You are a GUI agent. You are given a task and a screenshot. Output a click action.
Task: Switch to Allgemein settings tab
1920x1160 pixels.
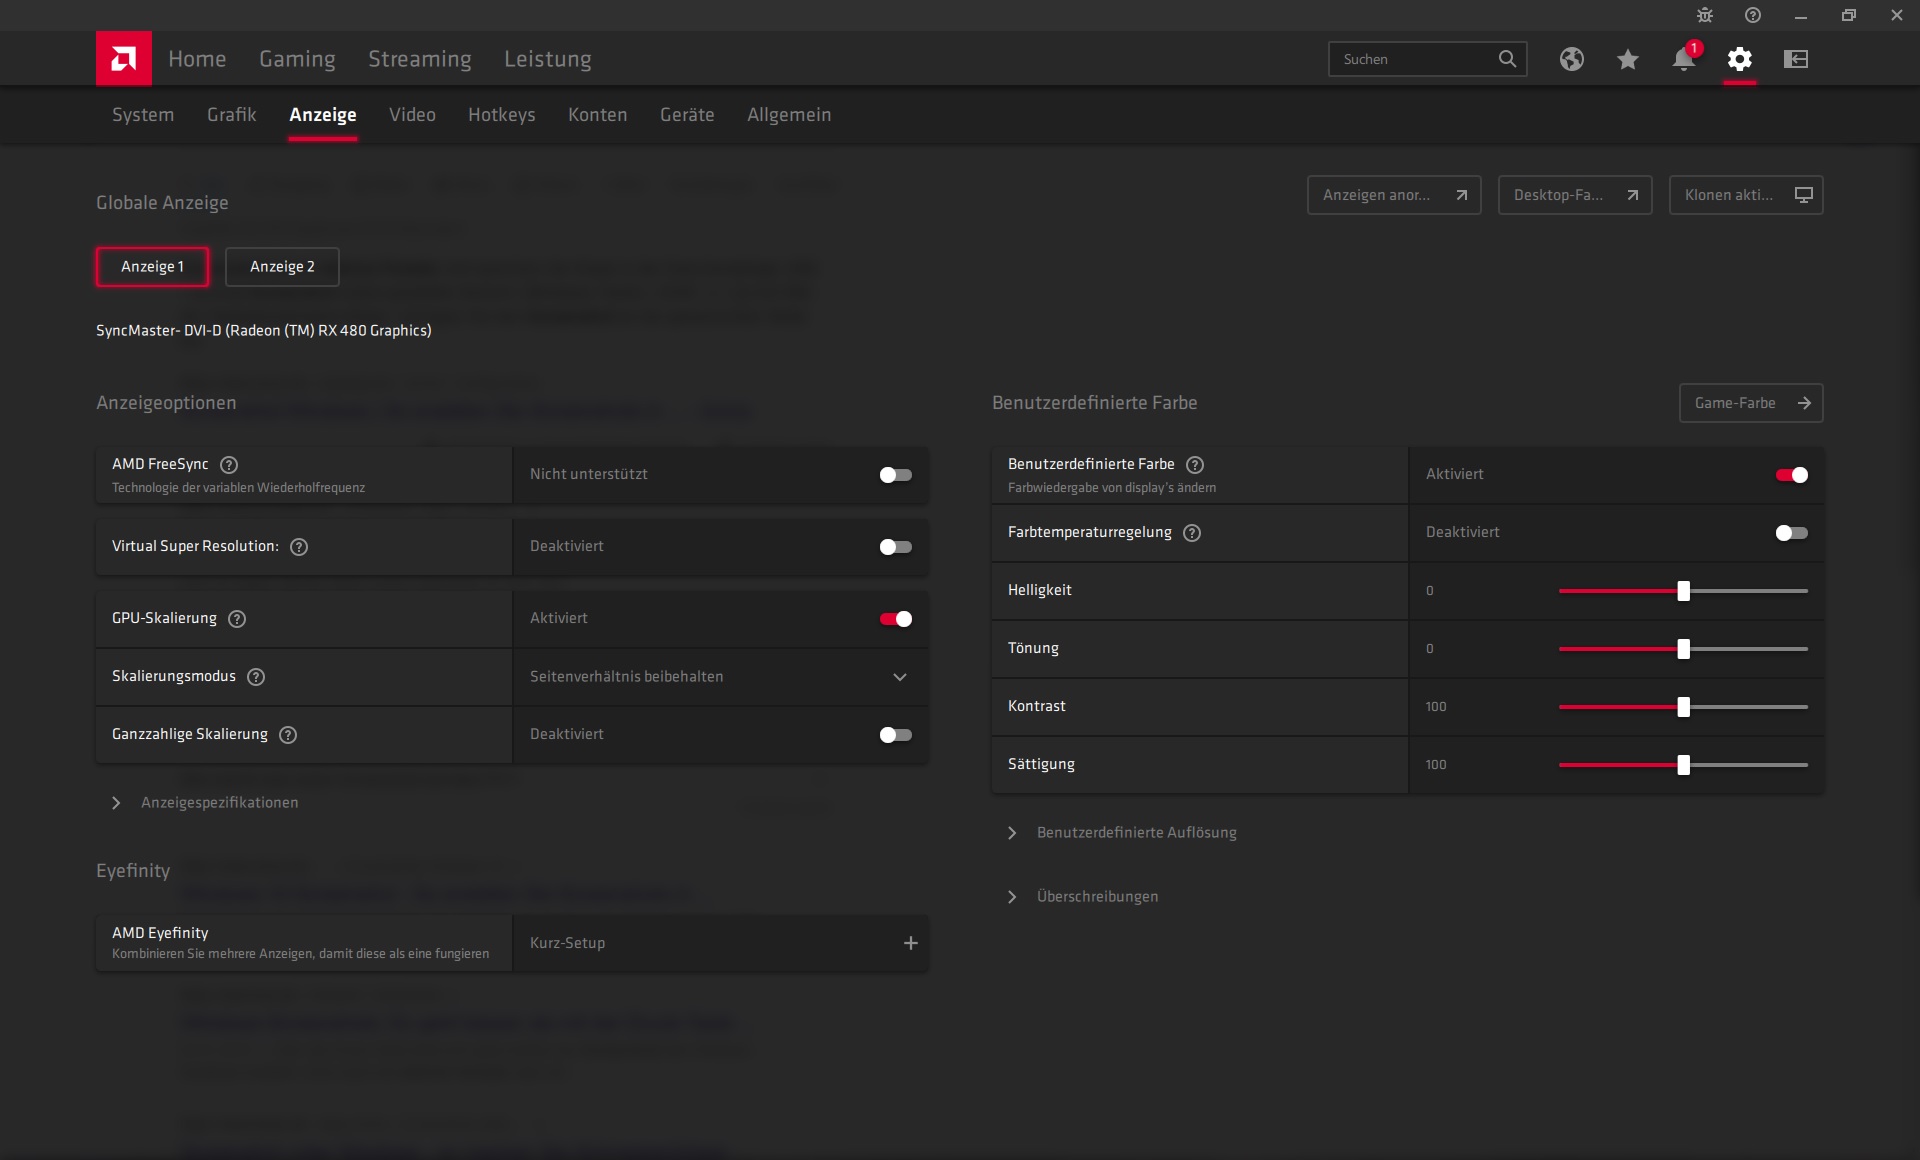point(789,115)
